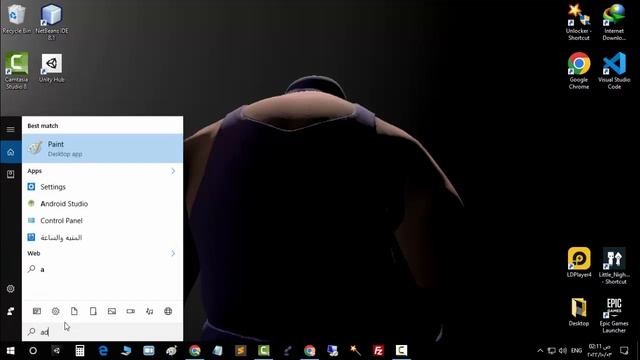Select the Unlocker Shortcut desktop icon

[579, 22]
